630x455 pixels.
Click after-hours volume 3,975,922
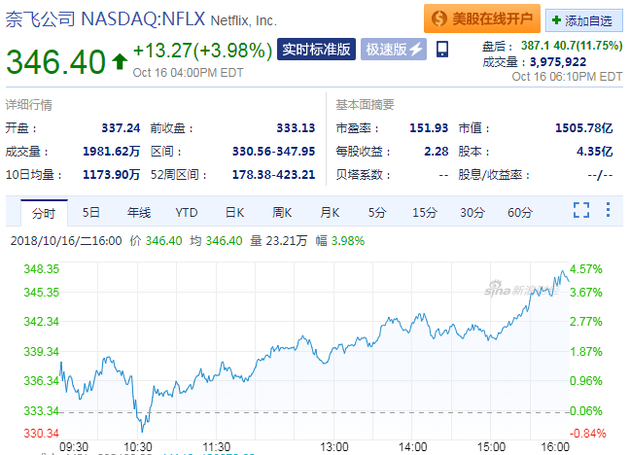point(558,62)
